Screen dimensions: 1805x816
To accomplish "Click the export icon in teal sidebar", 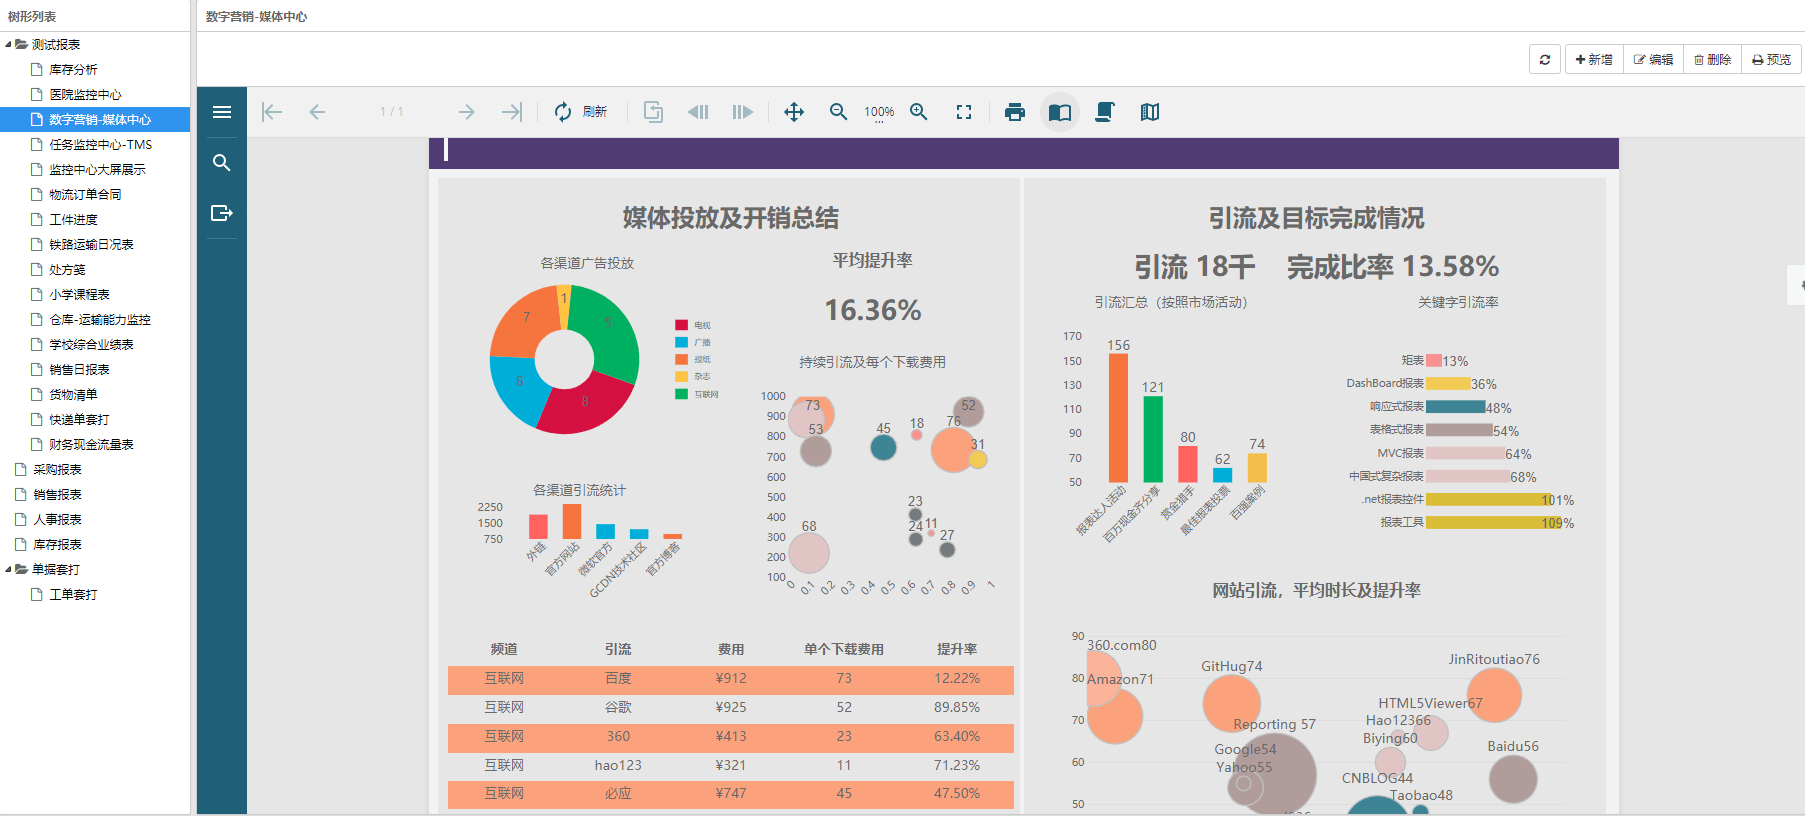I will tap(222, 213).
